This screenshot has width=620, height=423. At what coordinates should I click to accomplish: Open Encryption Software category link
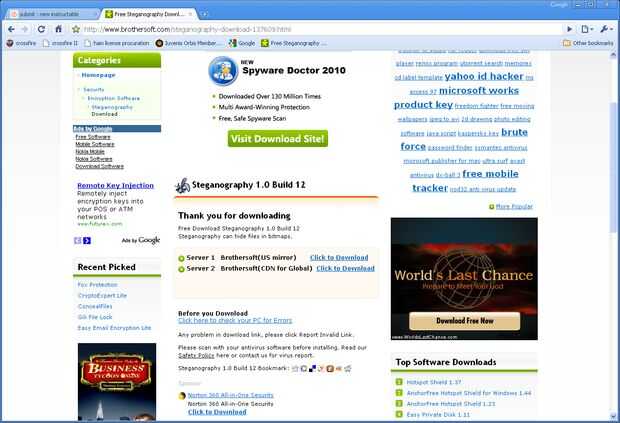[x=113, y=98]
